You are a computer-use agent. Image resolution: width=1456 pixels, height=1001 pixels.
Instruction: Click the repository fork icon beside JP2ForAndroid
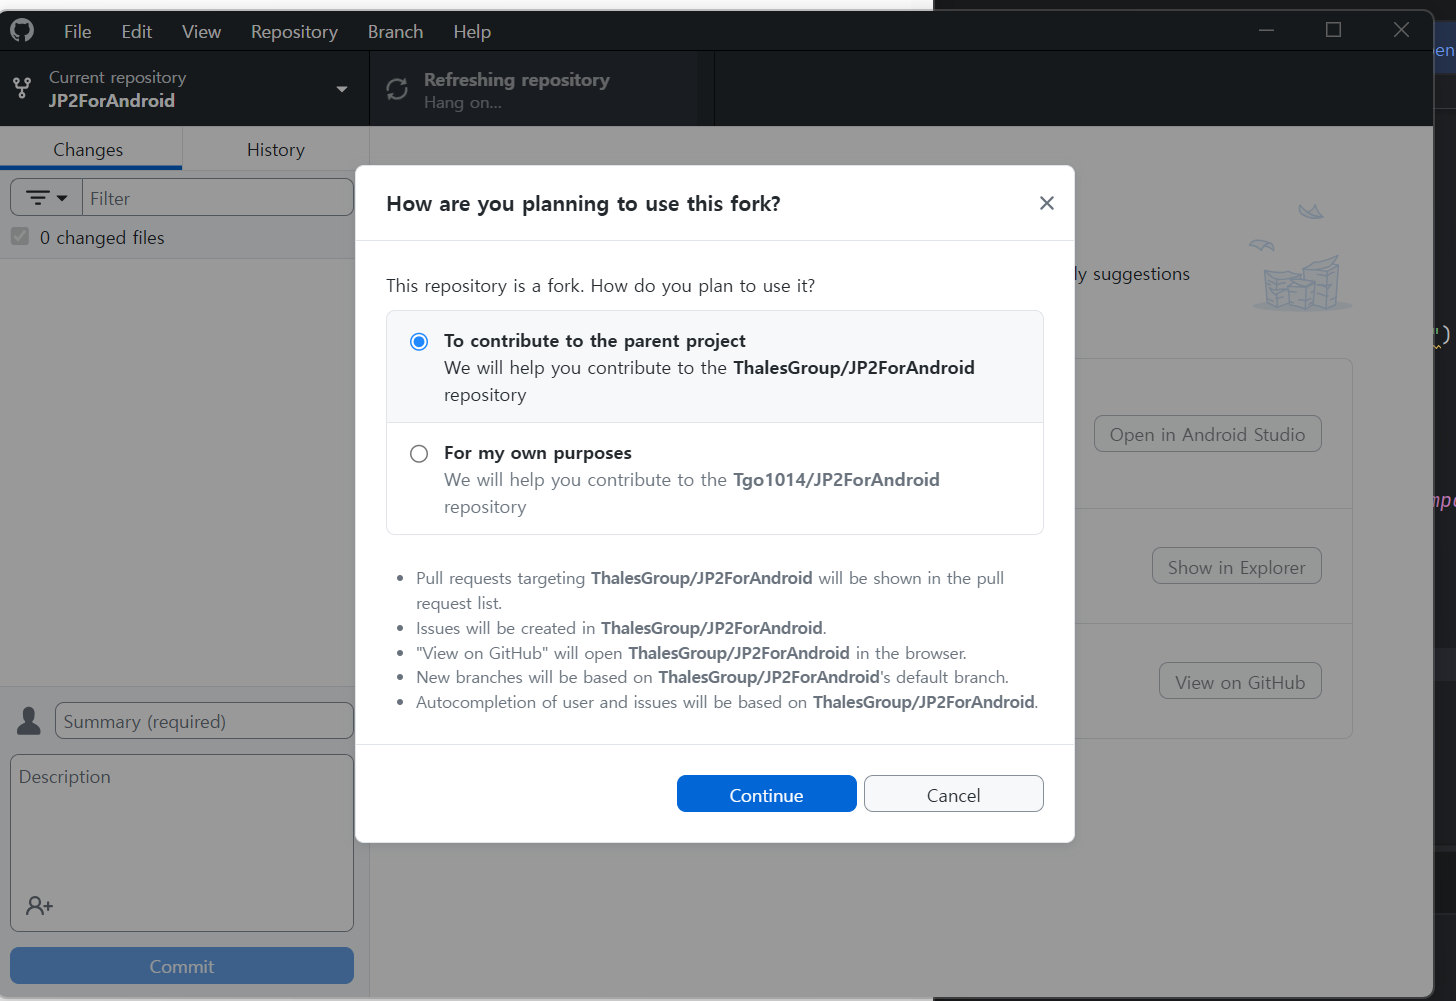point(22,89)
